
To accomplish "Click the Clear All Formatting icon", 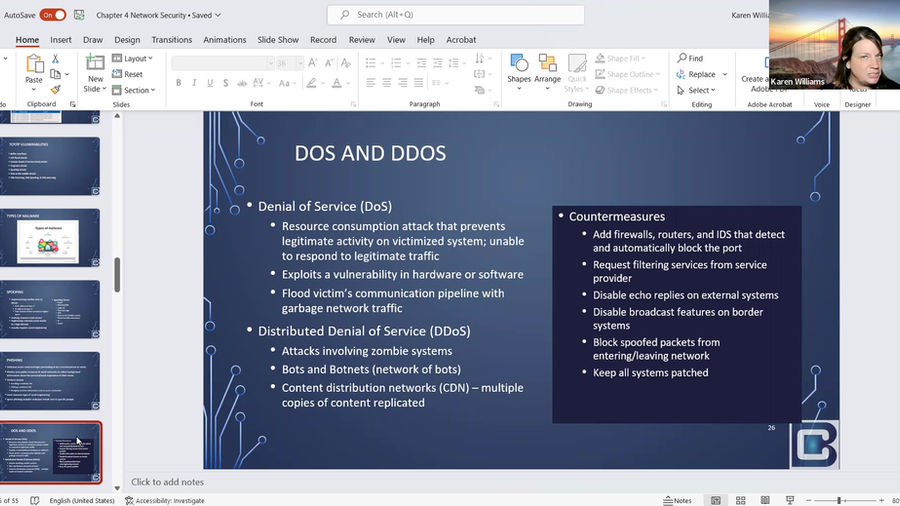I will (346, 63).
